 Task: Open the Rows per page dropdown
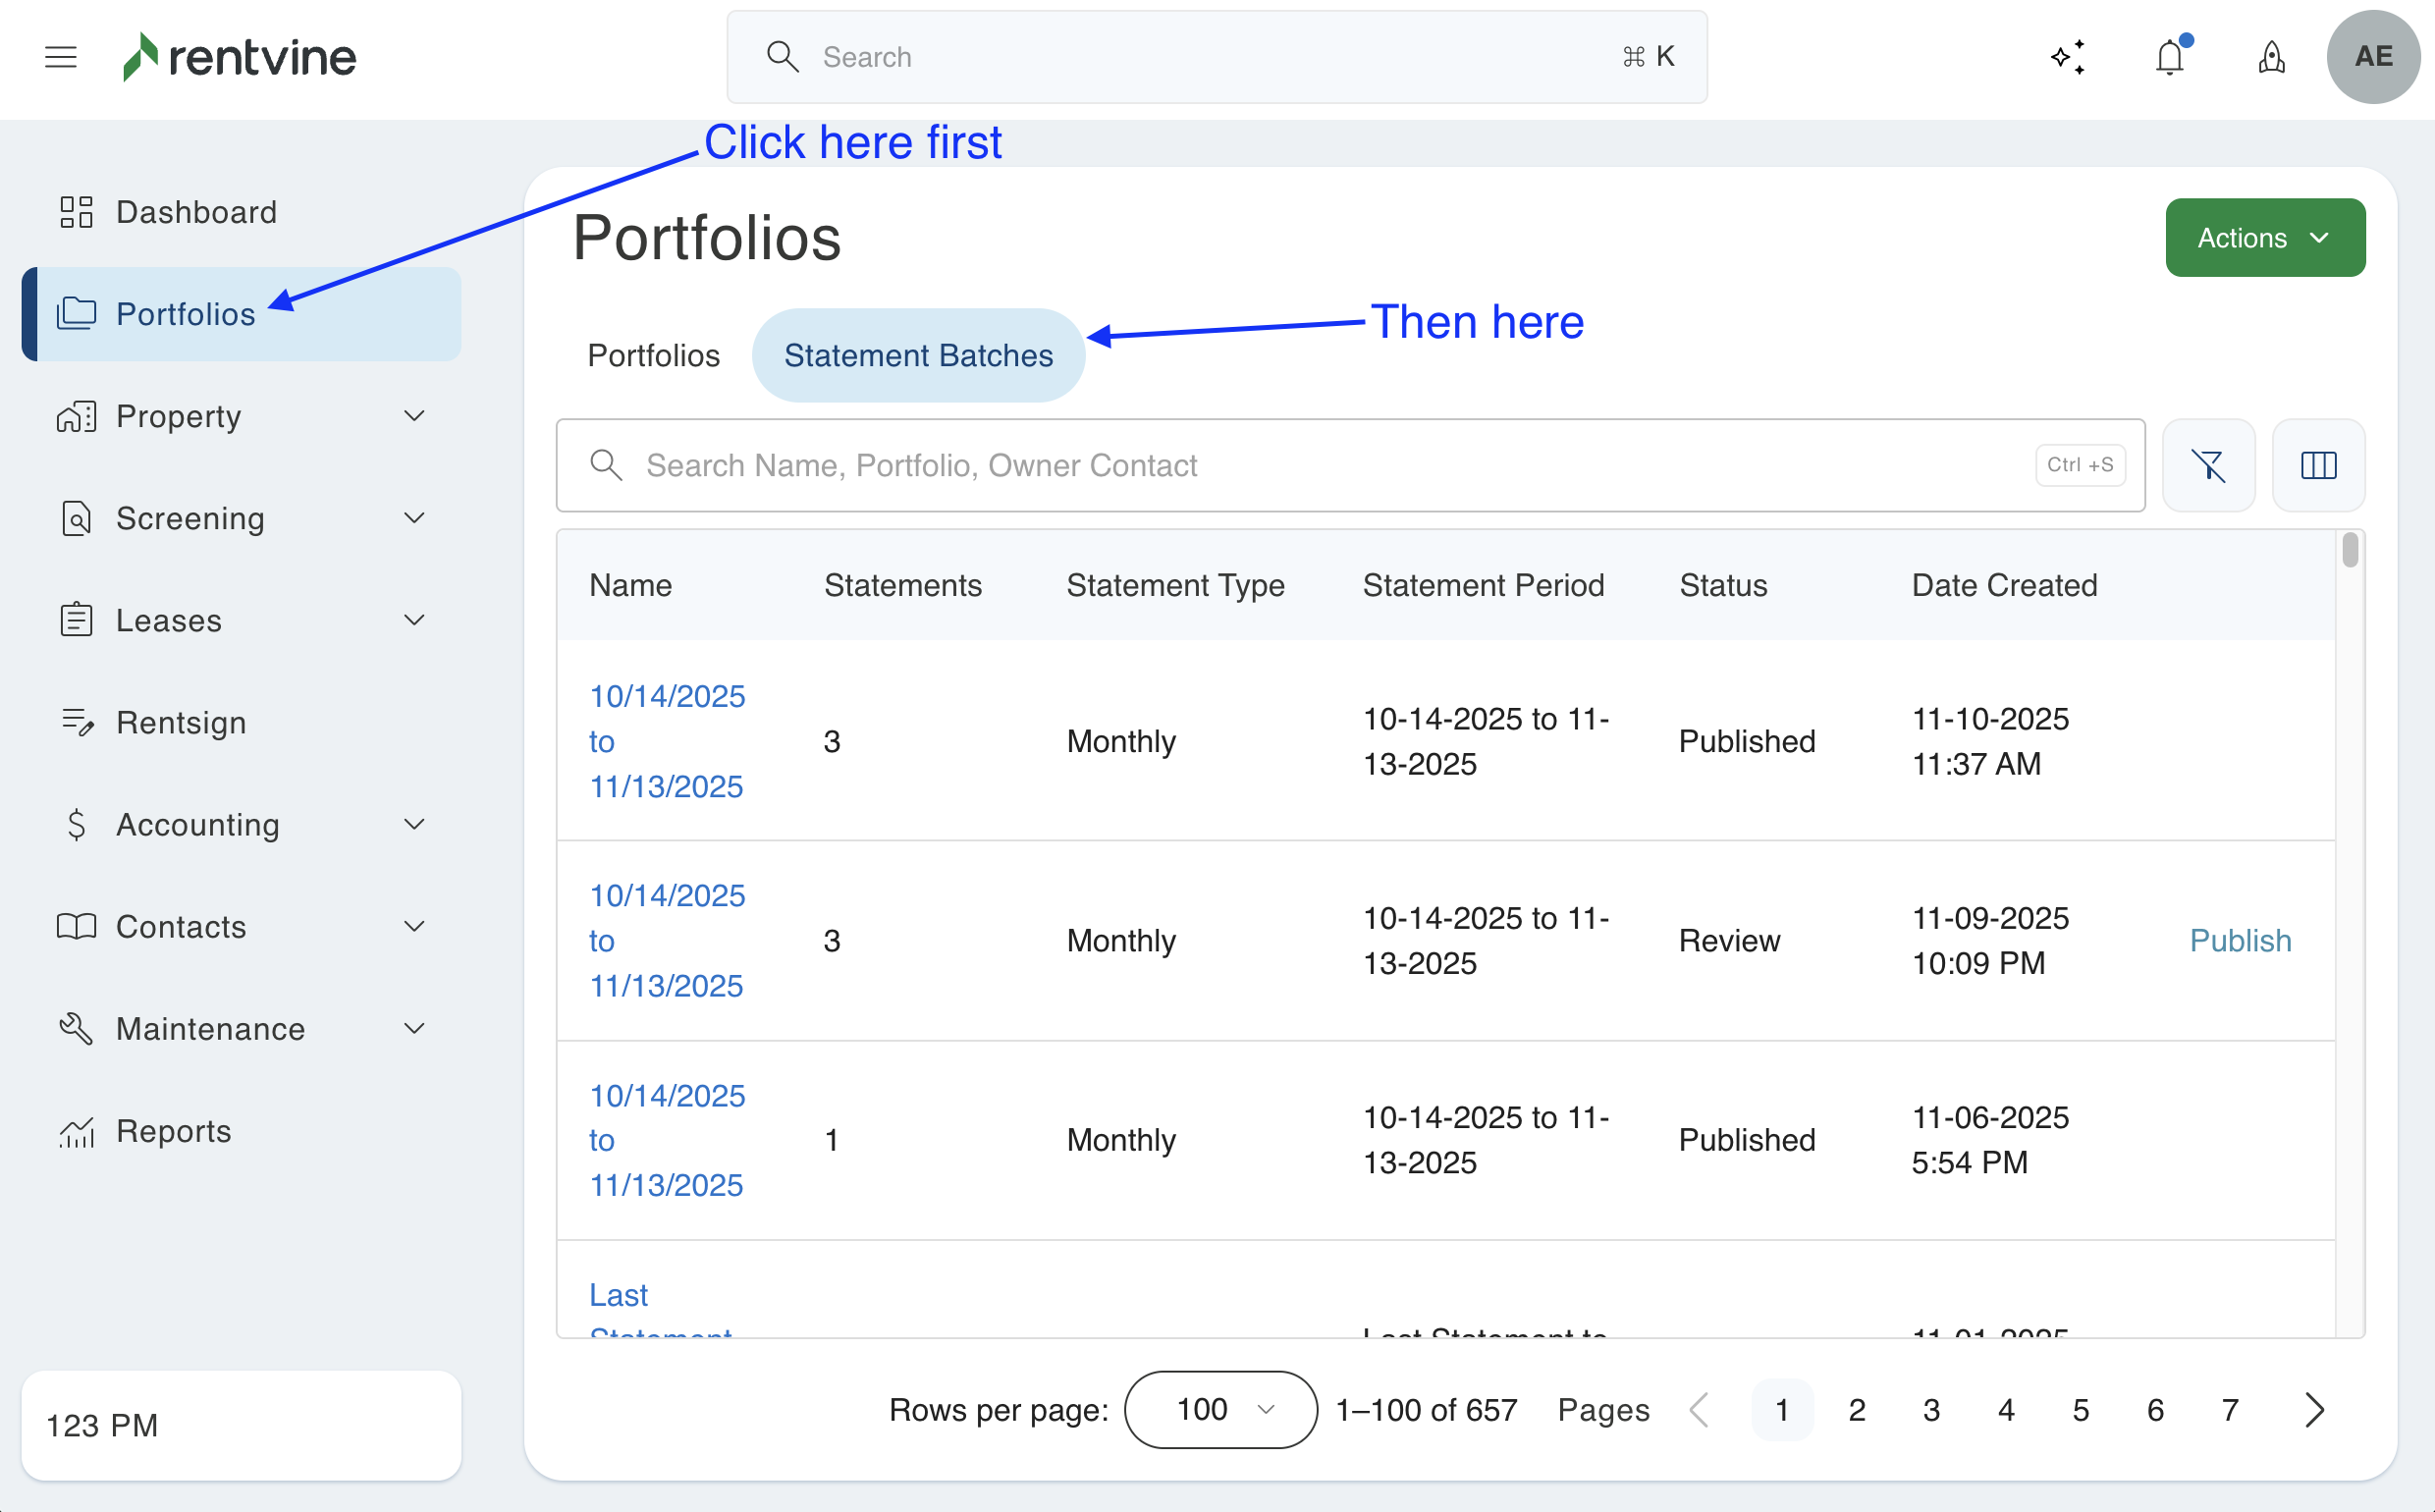[x=1220, y=1410]
